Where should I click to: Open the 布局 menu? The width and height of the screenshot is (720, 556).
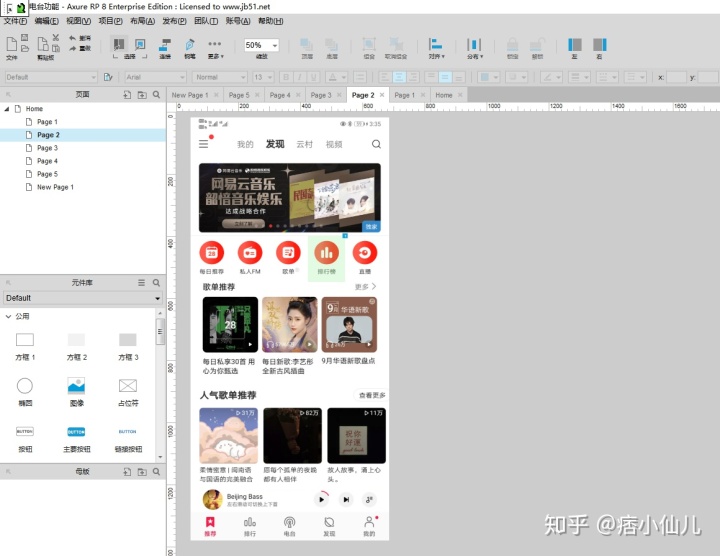coord(142,21)
